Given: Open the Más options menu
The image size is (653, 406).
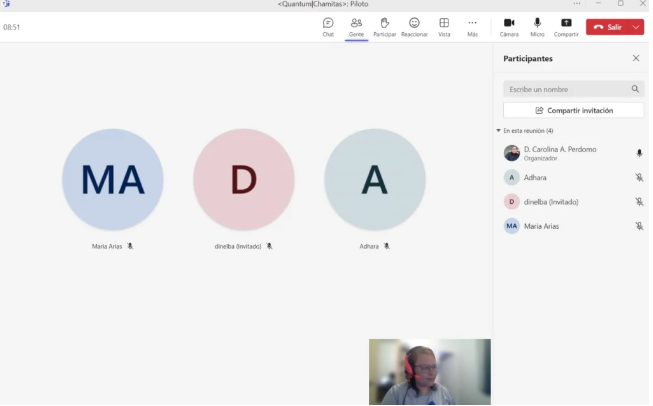Looking at the screenshot, I should click(472, 26).
